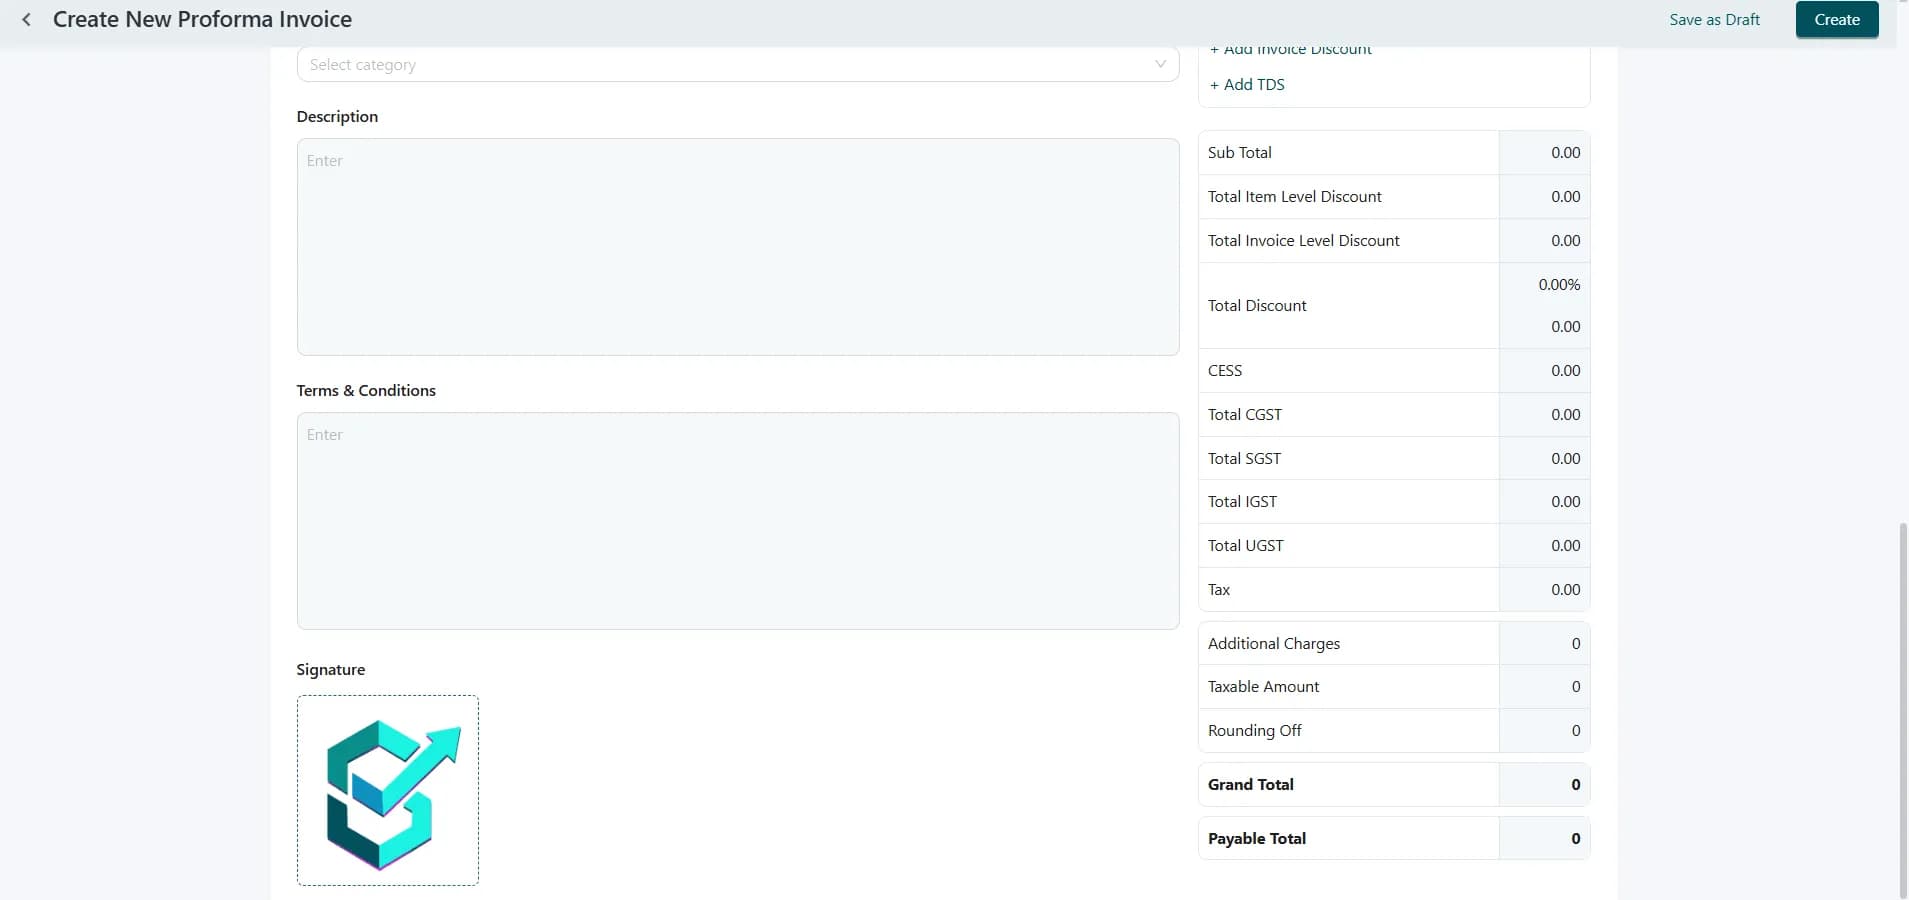Click Add Invoice Discount link

(x=1291, y=49)
